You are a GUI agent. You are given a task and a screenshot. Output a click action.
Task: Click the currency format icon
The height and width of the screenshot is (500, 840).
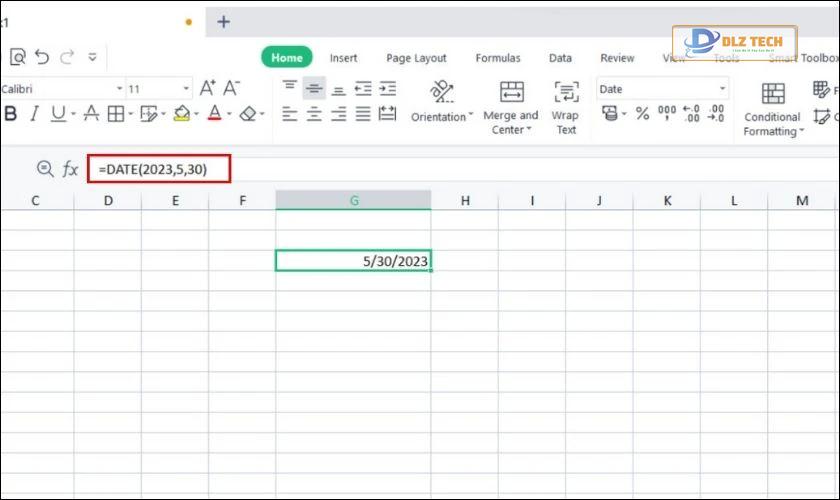click(x=610, y=113)
